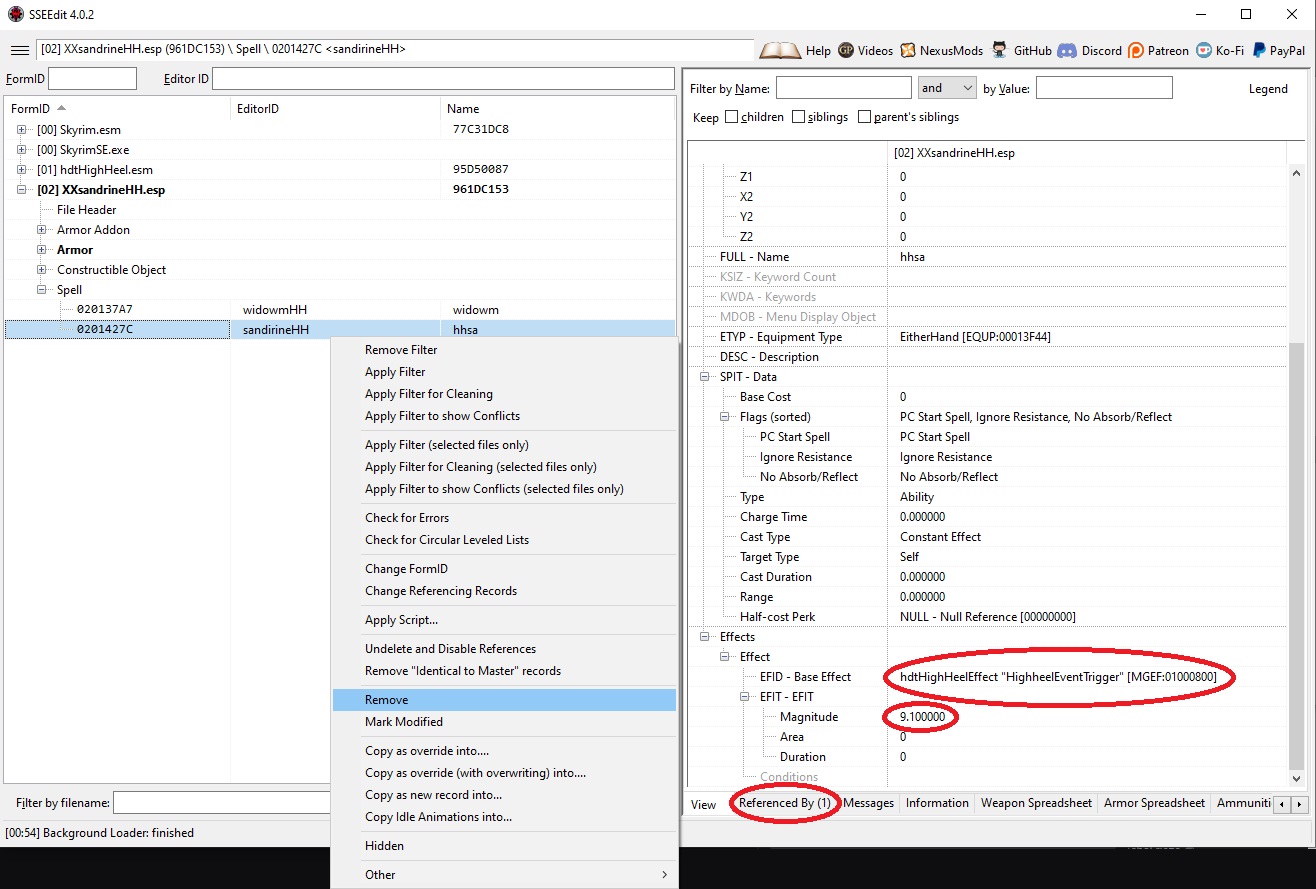Open the Armor Spreadsheet tab
This screenshot has height=889, width=1316.
(x=1154, y=803)
